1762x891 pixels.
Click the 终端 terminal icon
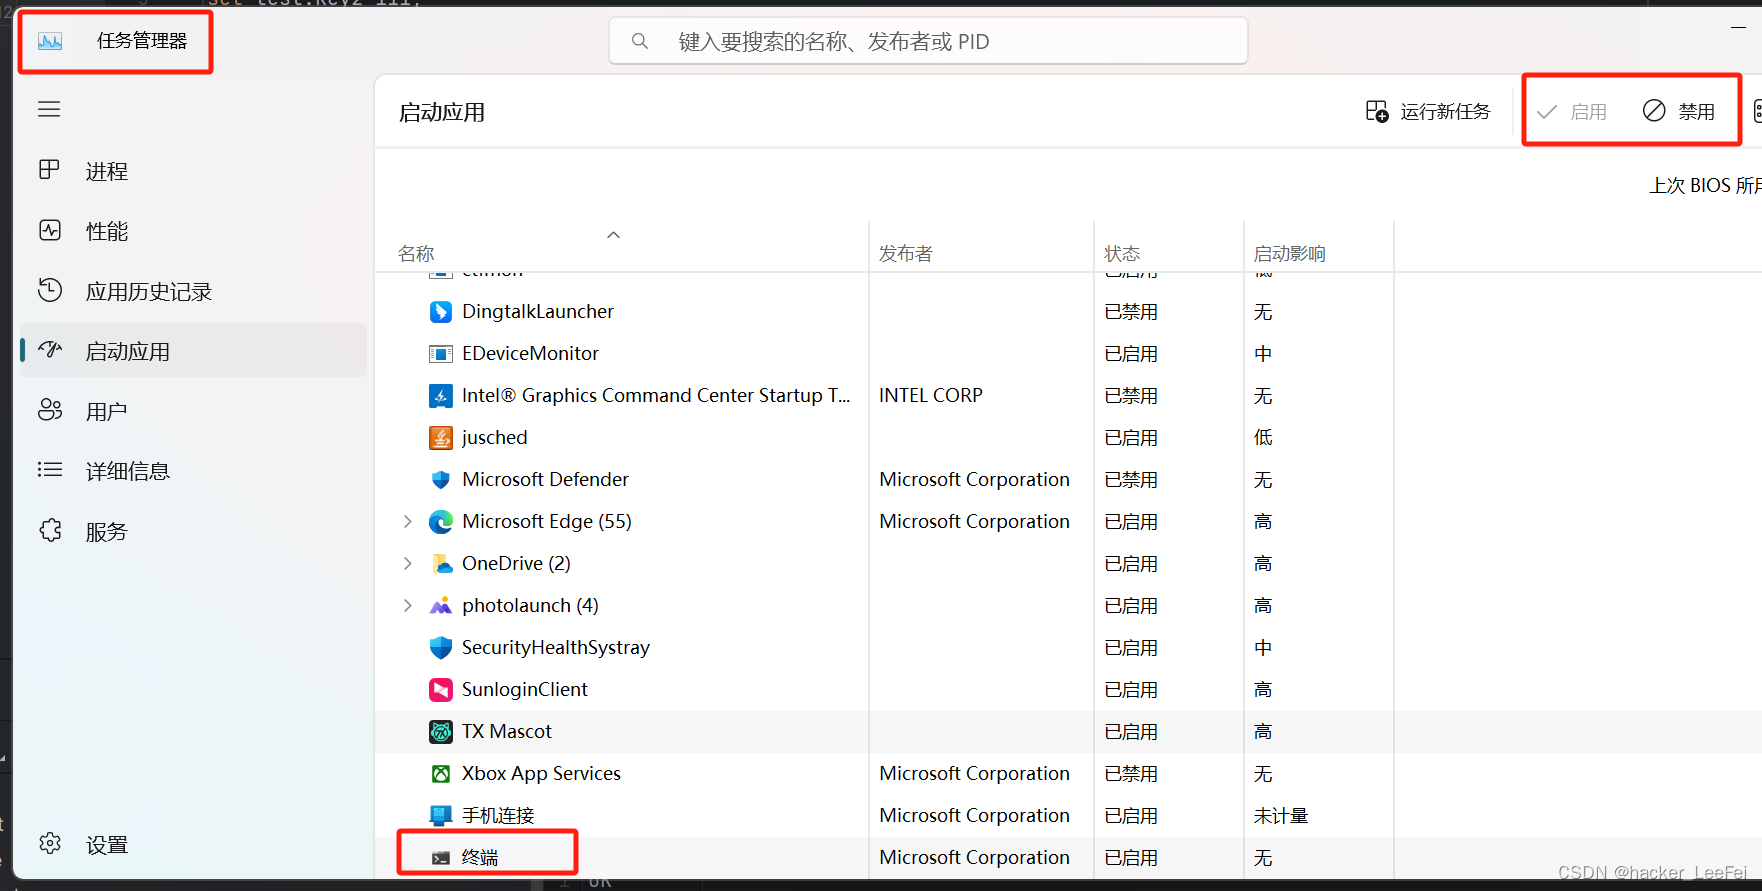(x=440, y=858)
